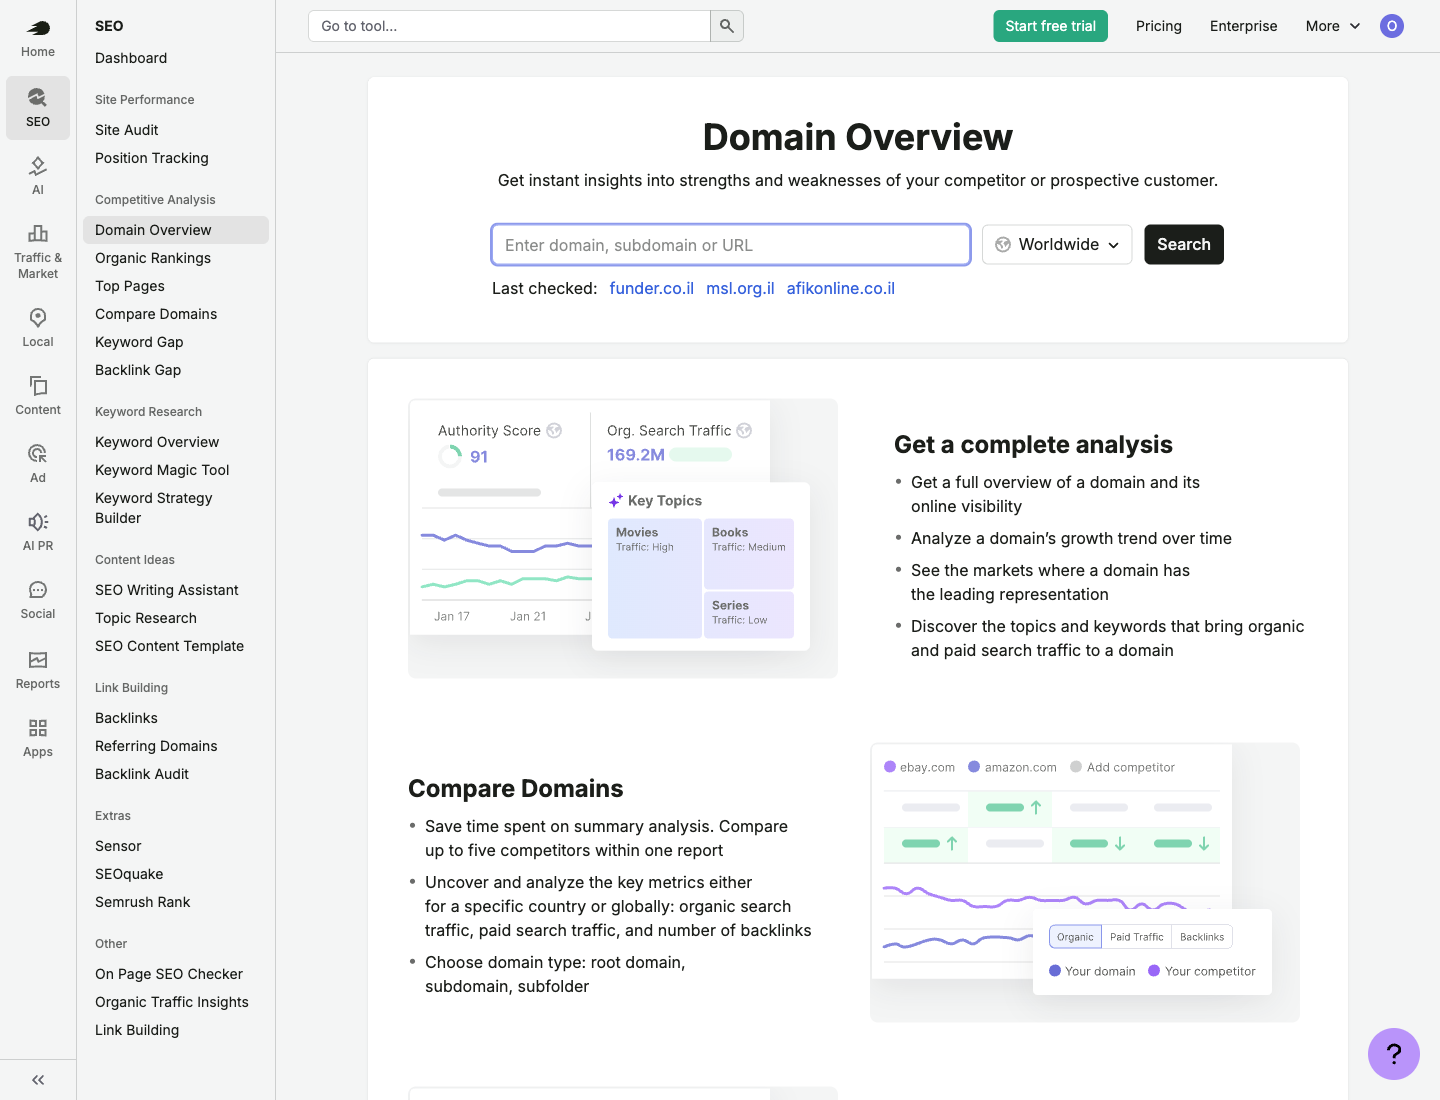The width and height of the screenshot is (1440, 1100).
Task: Go to Site Audit in sidebar
Action: tap(127, 130)
